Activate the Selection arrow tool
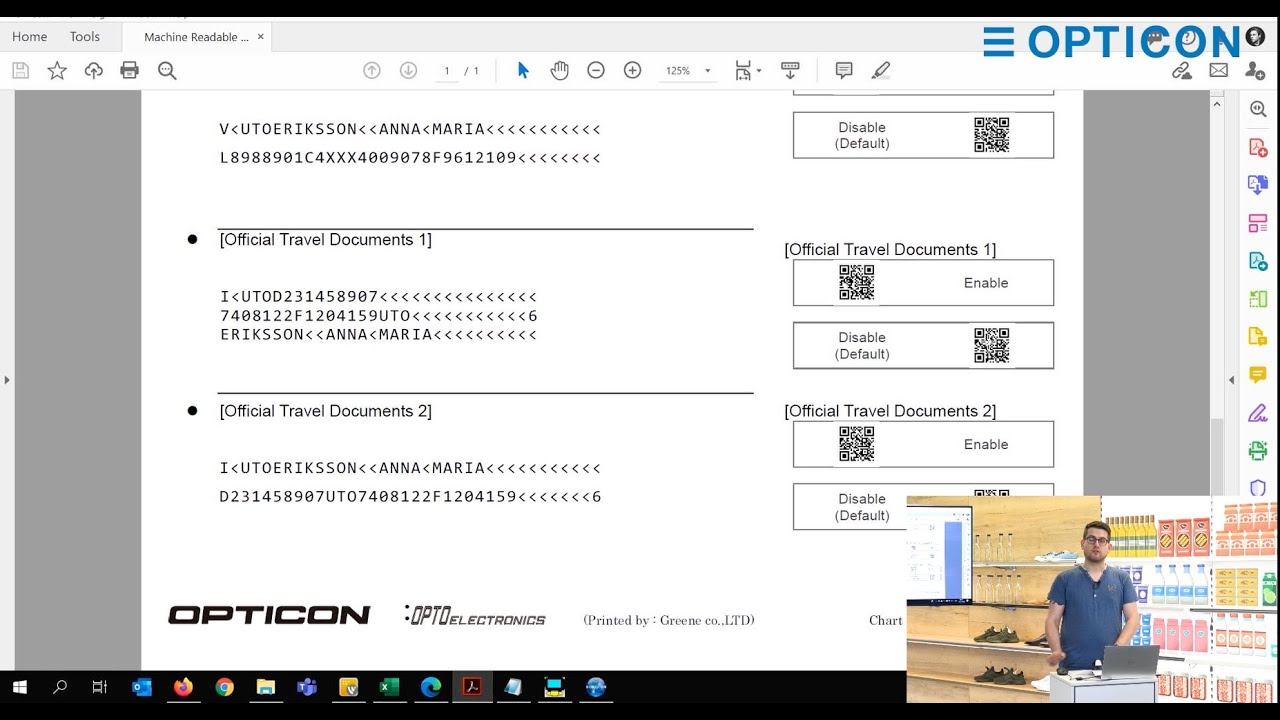The image size is (1280, 720). click(x=522, y=70)
